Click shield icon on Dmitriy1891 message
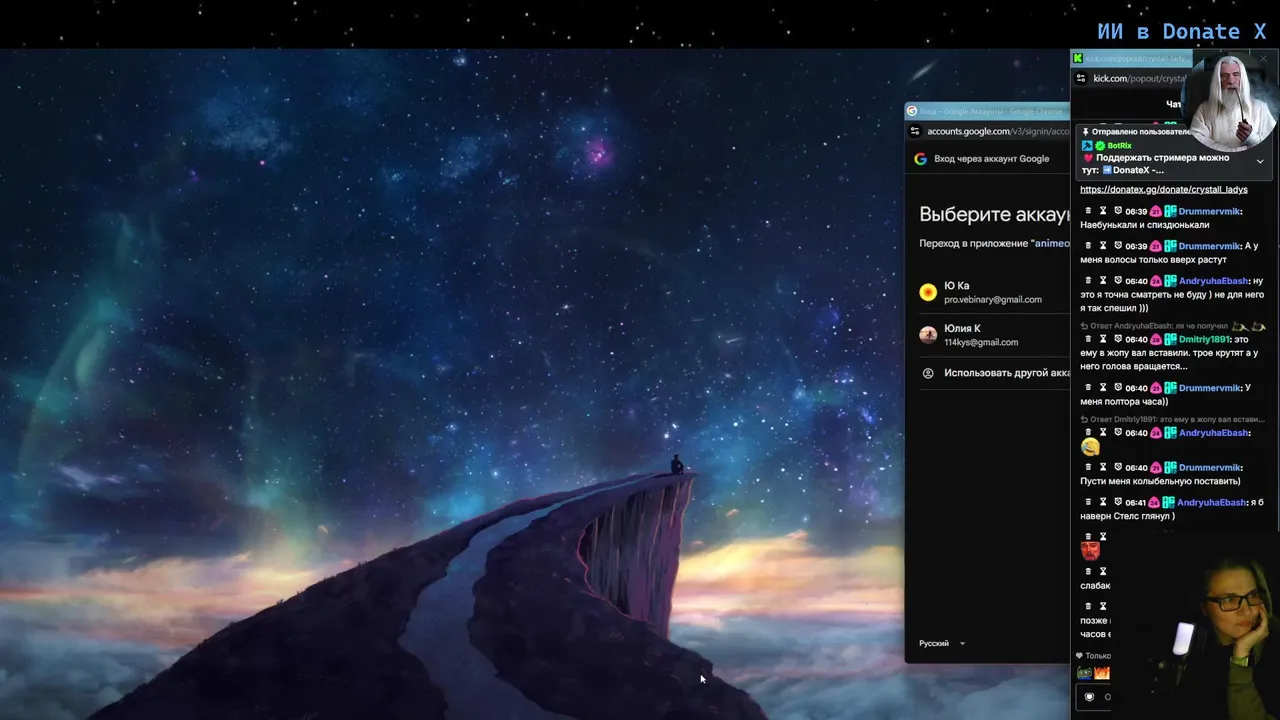Screen dimensions: 1280x720 click(1118, 339)
